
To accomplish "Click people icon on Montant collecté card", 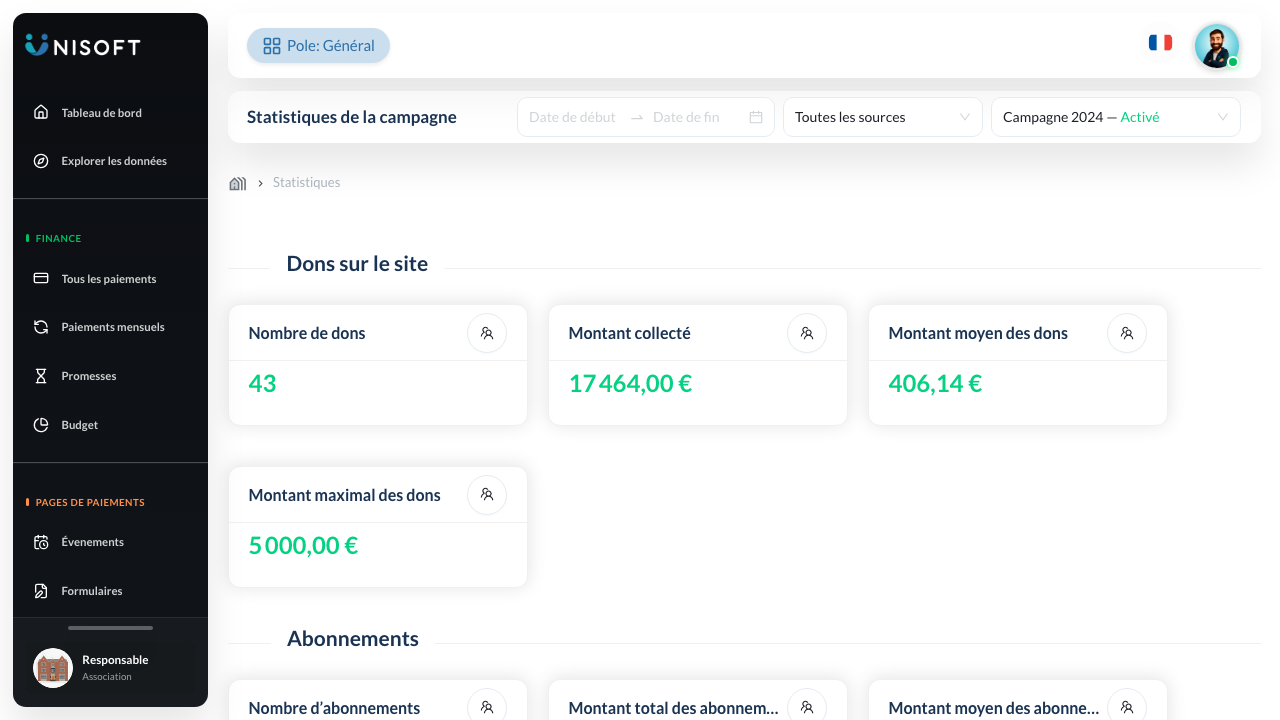I will (807, 333).
